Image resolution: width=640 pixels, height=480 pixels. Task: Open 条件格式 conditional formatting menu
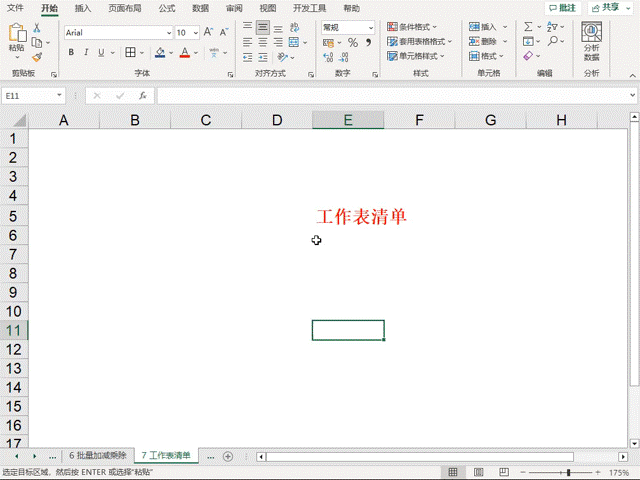pyautogui.click(x=412, y=27)
